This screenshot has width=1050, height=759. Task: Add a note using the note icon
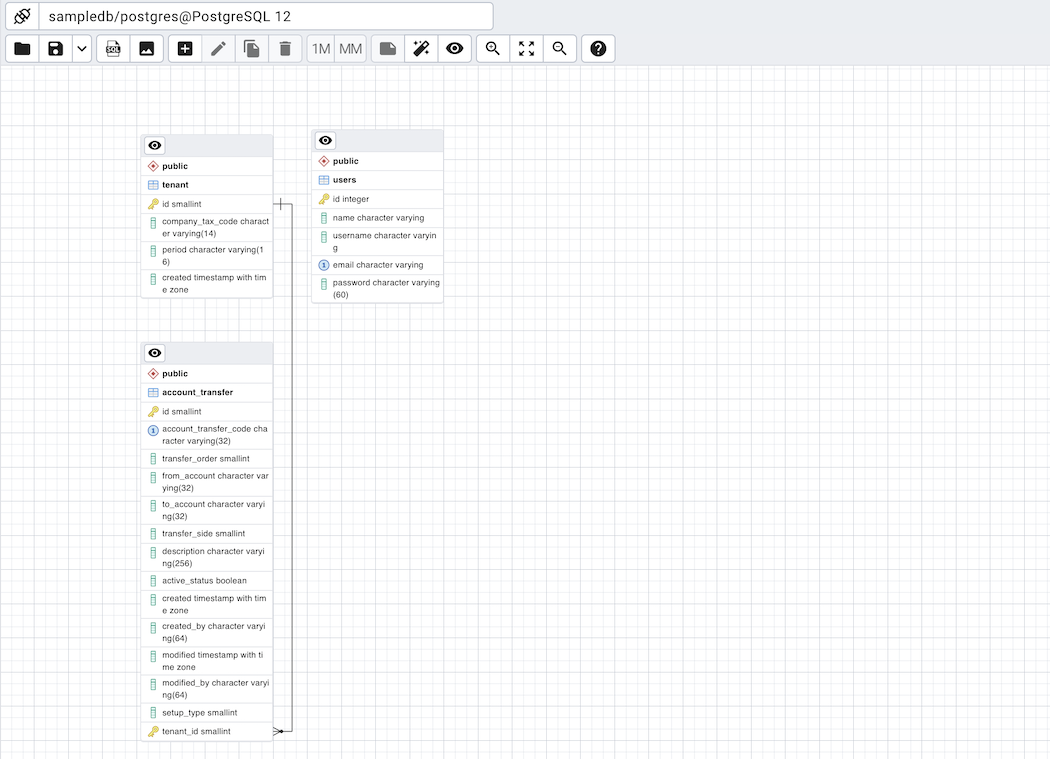coord(388,49)
